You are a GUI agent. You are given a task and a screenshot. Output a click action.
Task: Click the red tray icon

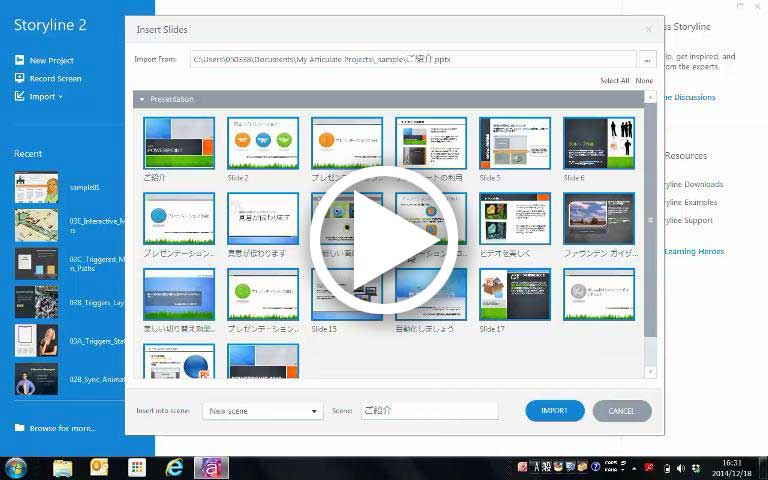point(649,468)
